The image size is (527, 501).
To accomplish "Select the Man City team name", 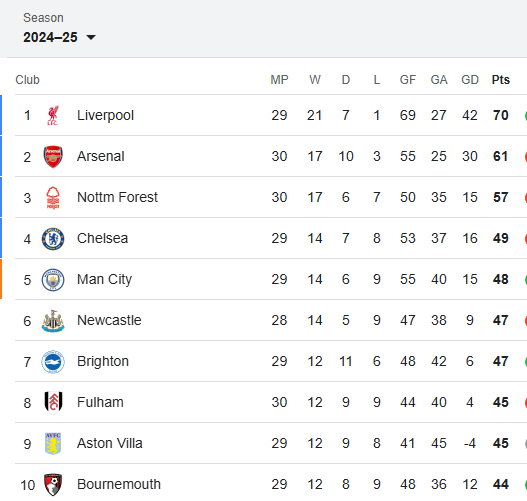I will [x=104, y=280].
